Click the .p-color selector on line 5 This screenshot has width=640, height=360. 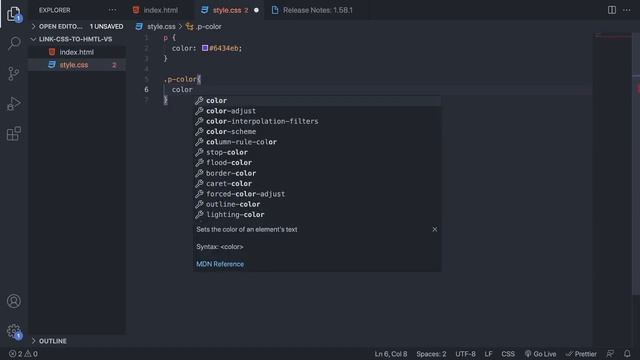[180, 79]
